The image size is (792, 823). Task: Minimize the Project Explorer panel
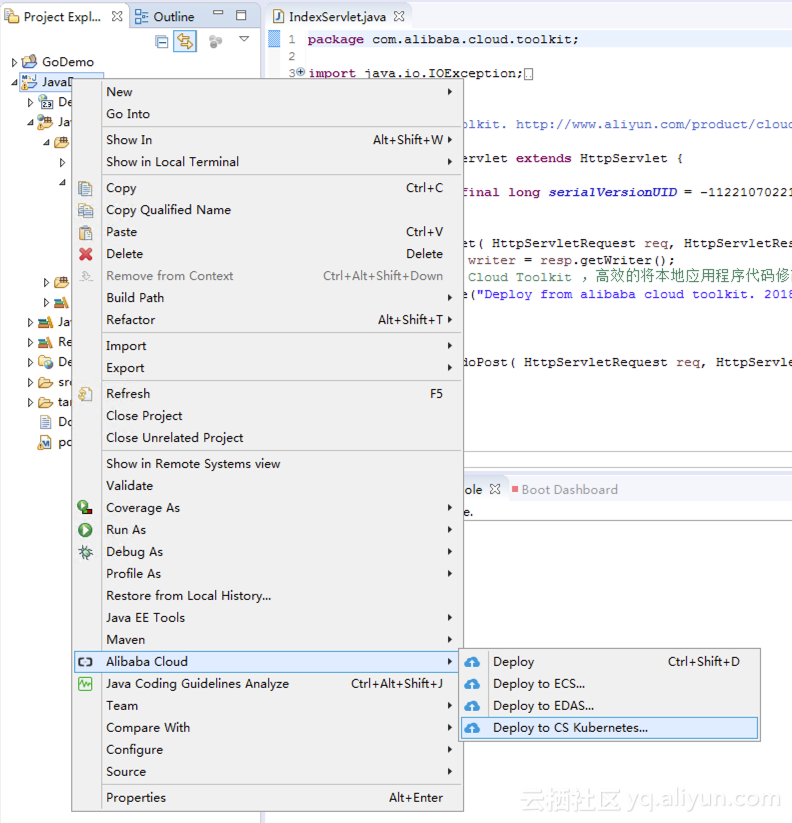point(218,13)
